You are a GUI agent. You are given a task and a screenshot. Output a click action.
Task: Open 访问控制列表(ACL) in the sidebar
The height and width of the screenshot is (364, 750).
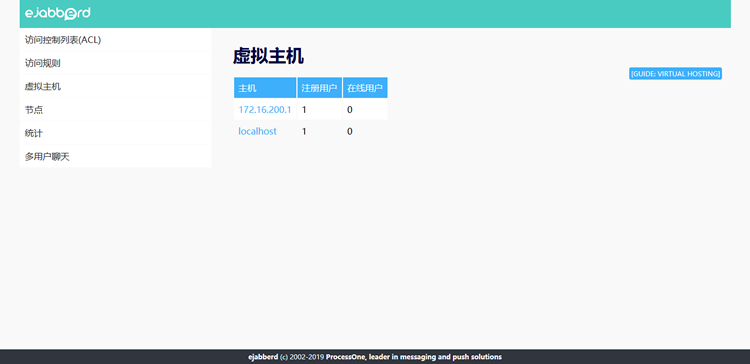(115, 40)
